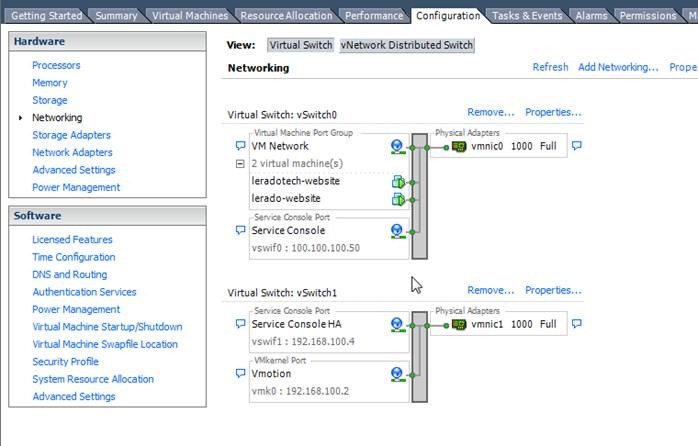Remove vSwitch1 via its Remove link
698x446 pixels.
[490, 290]
